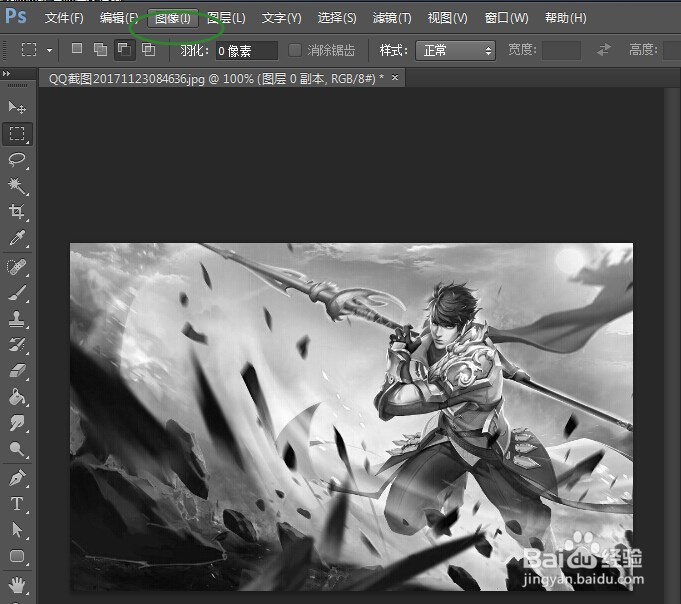This screenshot has height=604, width=681.
Task: Close the QQ截图20171123084636.jpg document tab
Action: pos(395,77)
